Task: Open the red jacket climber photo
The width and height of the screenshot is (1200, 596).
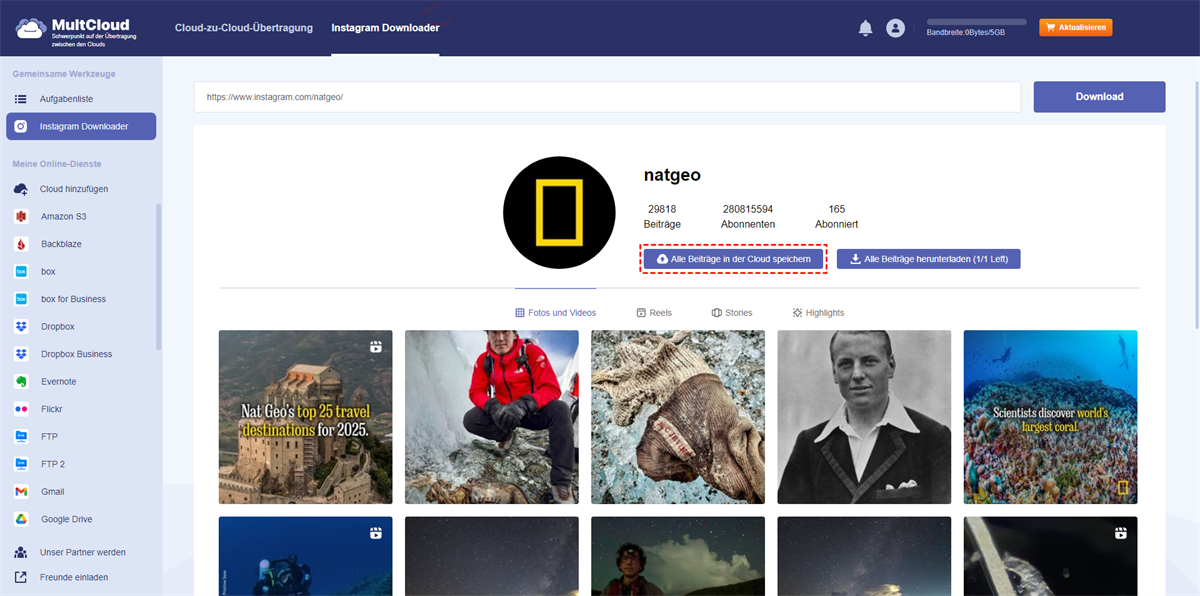Action: 491,417
